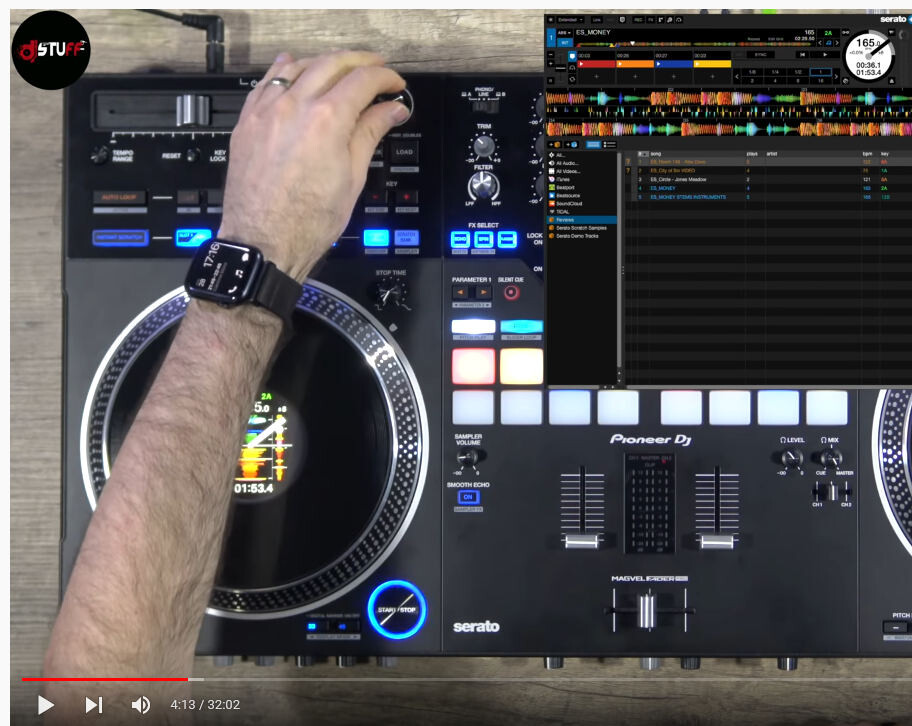
Task: Open the Beatsource streaming library
Action: click(565, 195)
